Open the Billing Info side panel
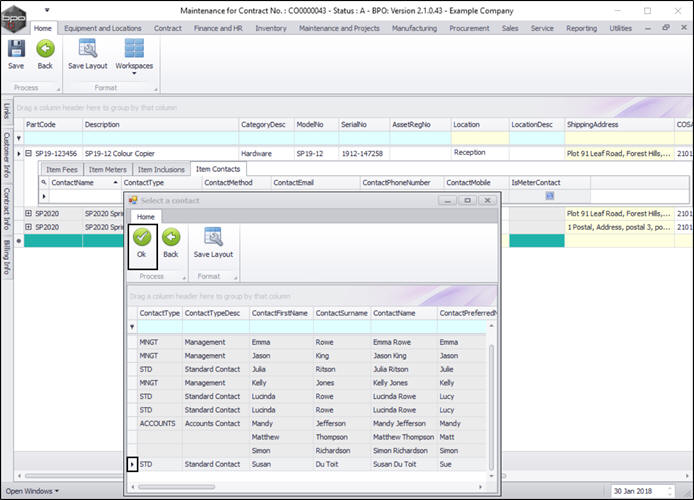 tap(7, 256)
